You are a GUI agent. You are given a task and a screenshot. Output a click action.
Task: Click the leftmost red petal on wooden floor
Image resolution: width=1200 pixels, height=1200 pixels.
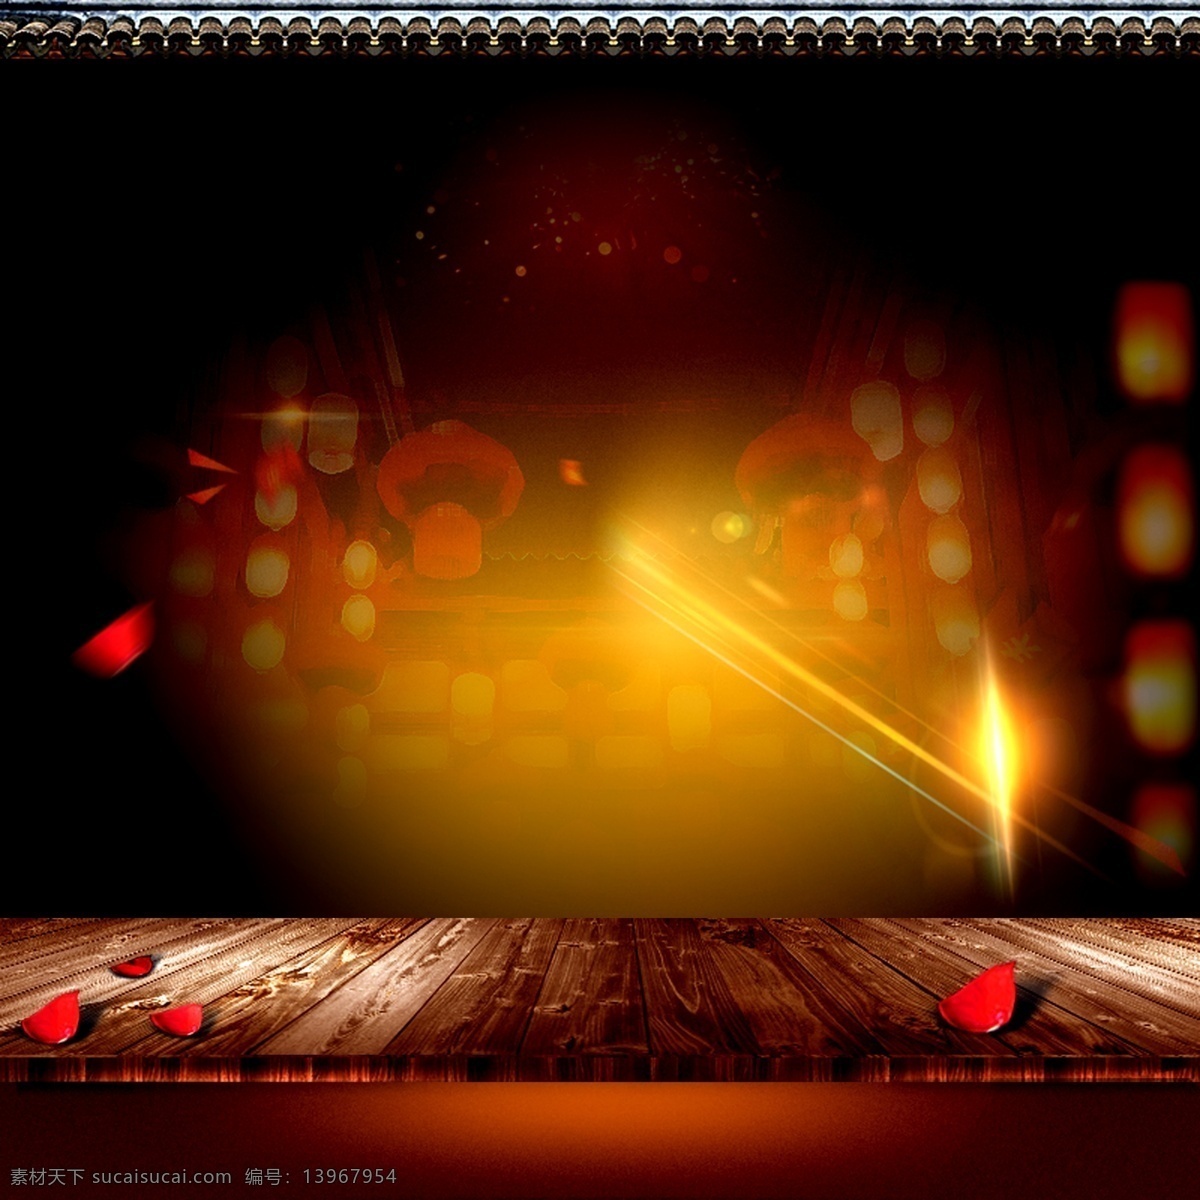51,1018
